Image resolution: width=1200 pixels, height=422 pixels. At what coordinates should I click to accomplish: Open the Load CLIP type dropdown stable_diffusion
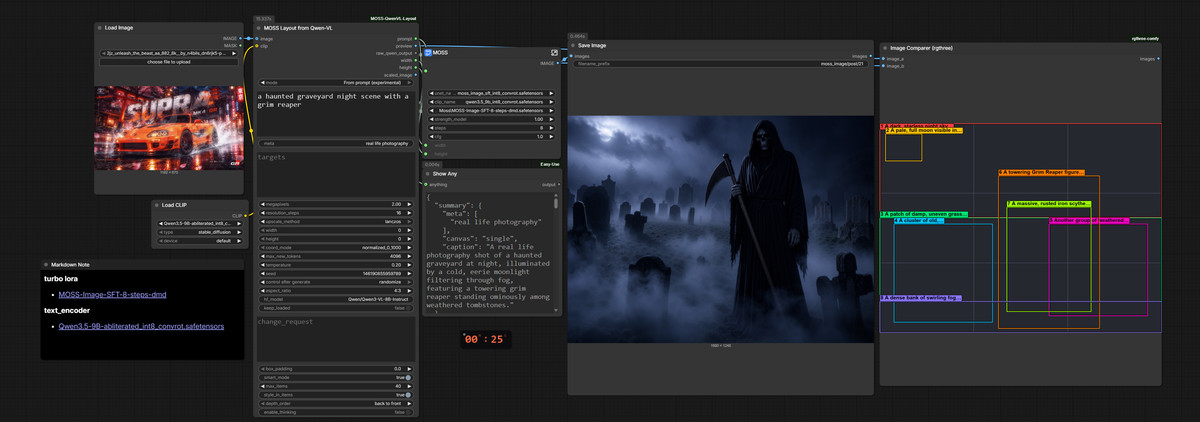pyautogui.click(x=198, y=232)
